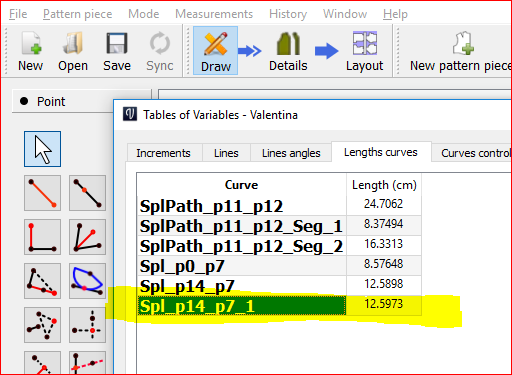Select point at distance and angle tool
The width and height of the screenshot is (512, 375).
[42, 193]
